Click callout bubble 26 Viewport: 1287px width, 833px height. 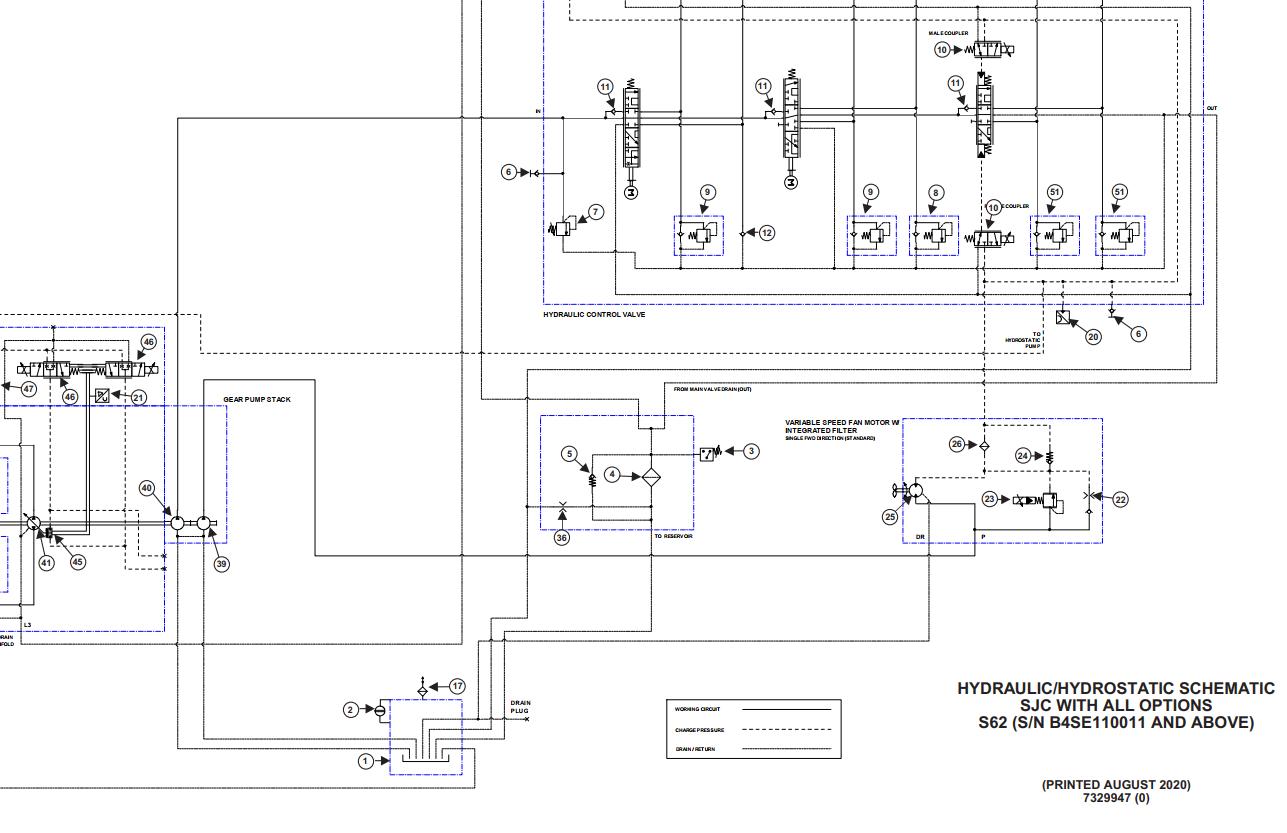pos(957,444)
